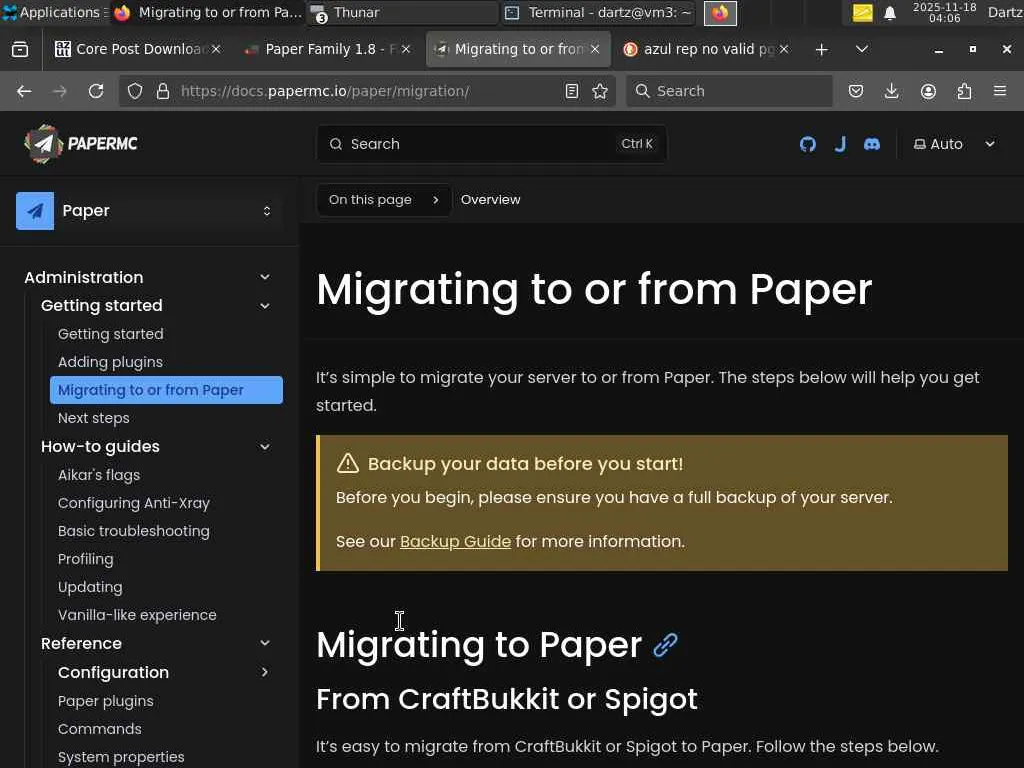Open the list all tabs dropdown
1024x768 pixels.
click(x=862, y=49)
